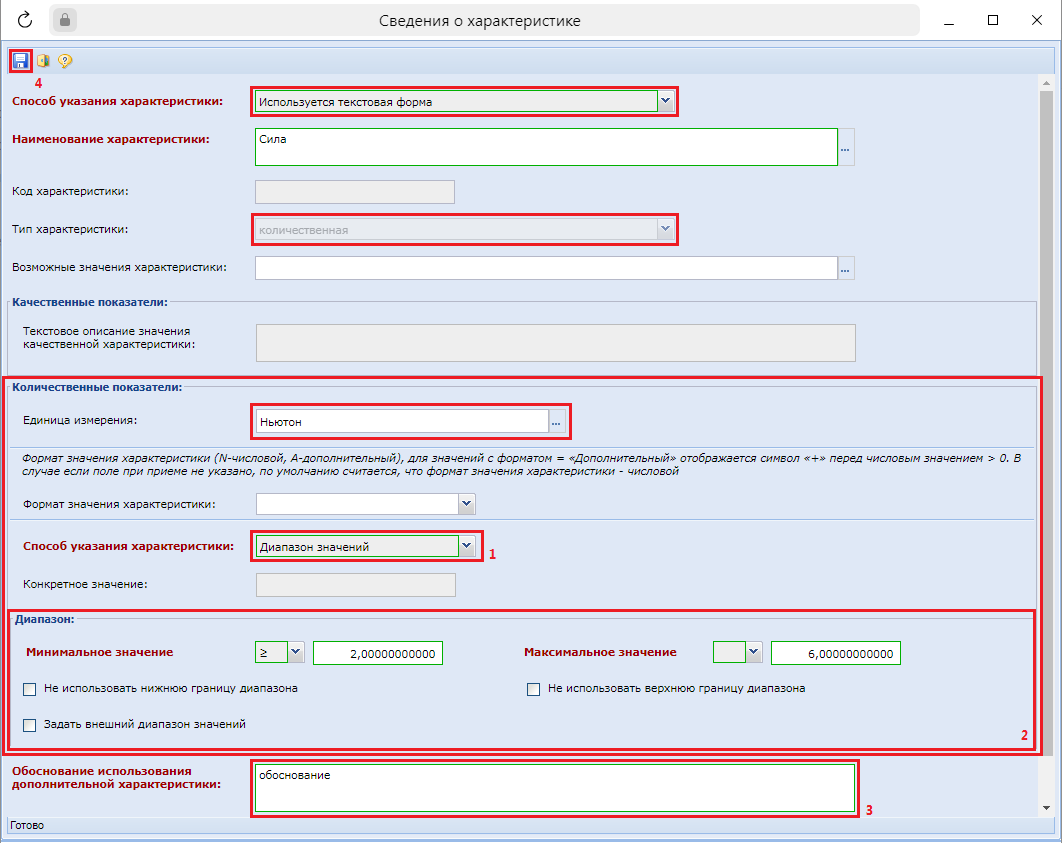Toggle 'Задать внешний диапазон значений' checkbox
Screen dimensions: 1062x843
point(30,724)
